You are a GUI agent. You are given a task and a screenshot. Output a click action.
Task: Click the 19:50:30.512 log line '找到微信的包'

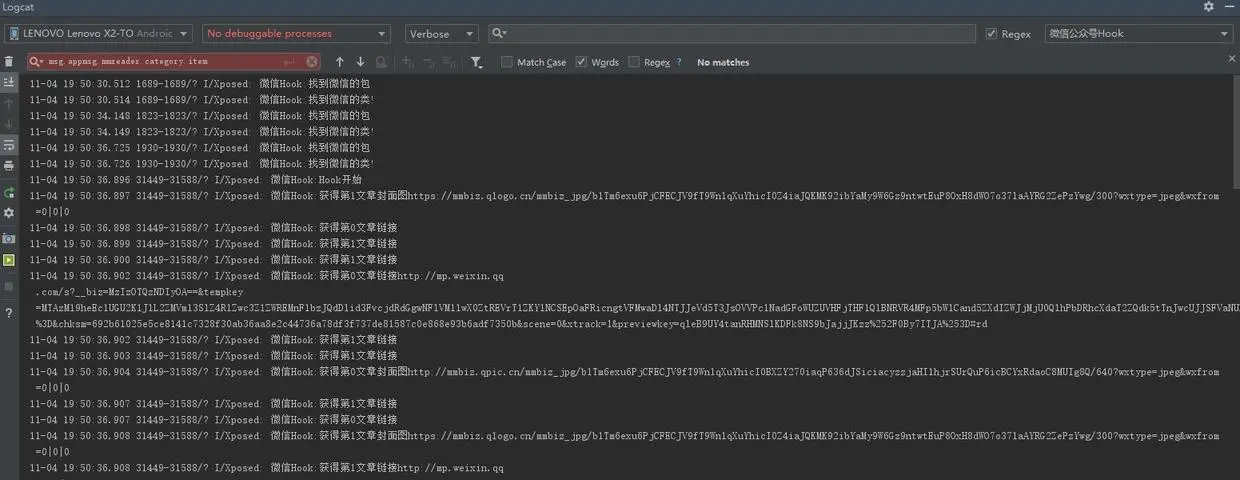tap(201, 83)
